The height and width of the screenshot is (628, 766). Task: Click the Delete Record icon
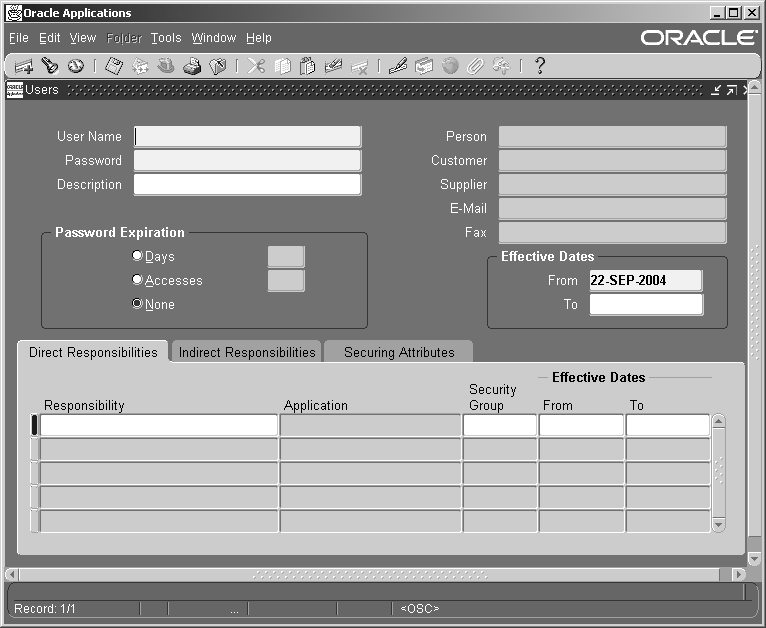point(359,66)
